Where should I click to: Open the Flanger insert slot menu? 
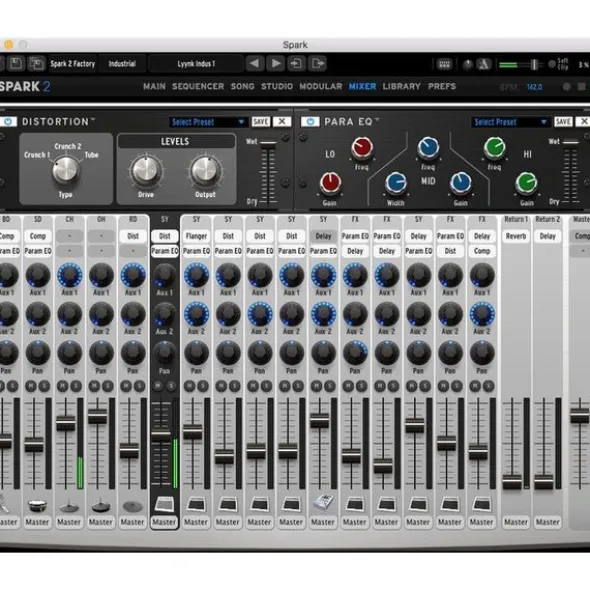pos(196,236)
